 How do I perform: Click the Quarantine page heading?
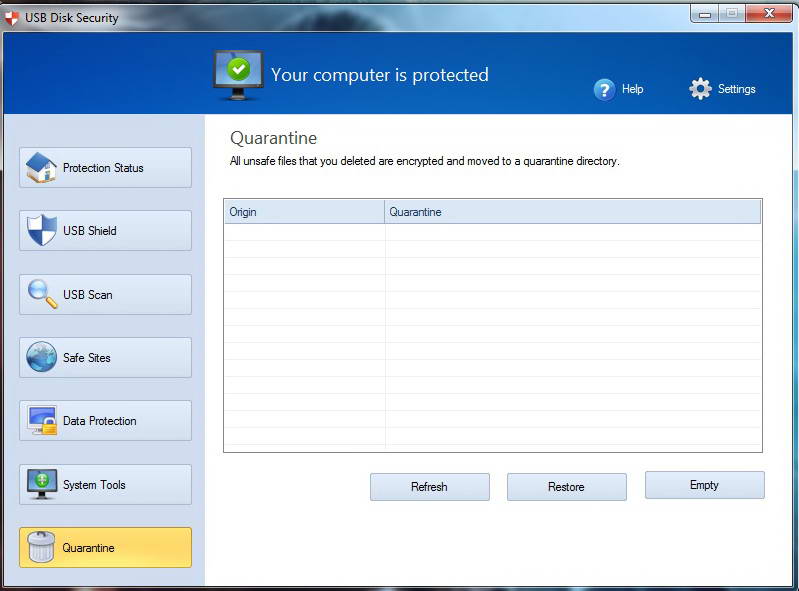274,138
